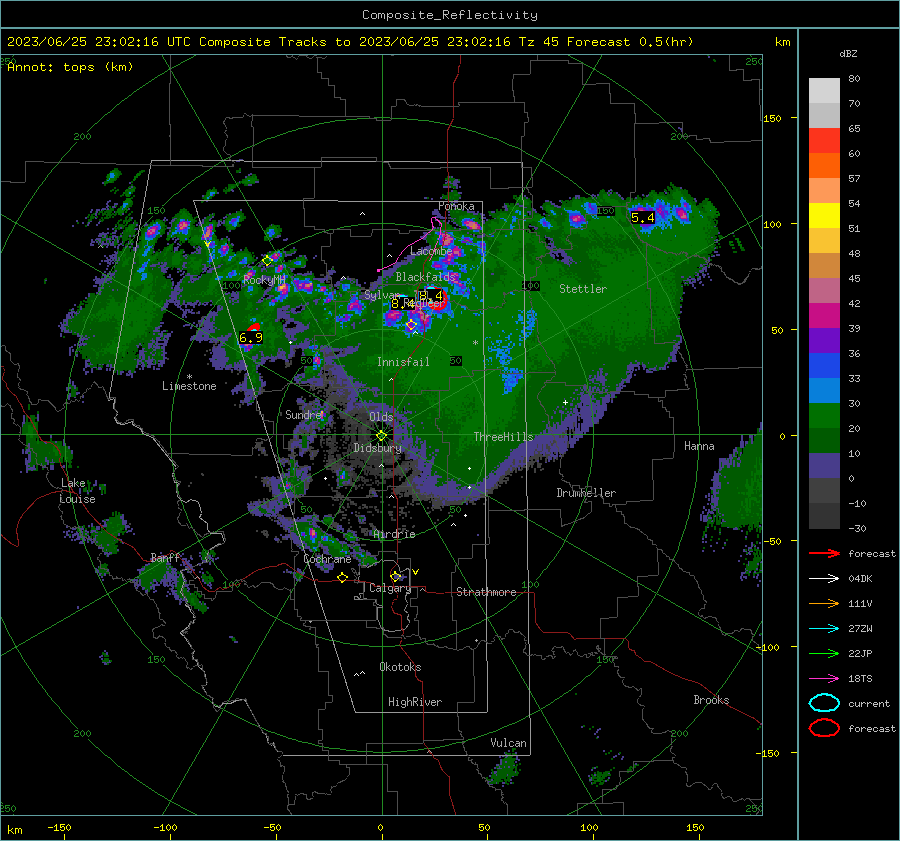The image size is (900, 841).
Task: Click the 6.9 storm top label
Action: [251, 338]
